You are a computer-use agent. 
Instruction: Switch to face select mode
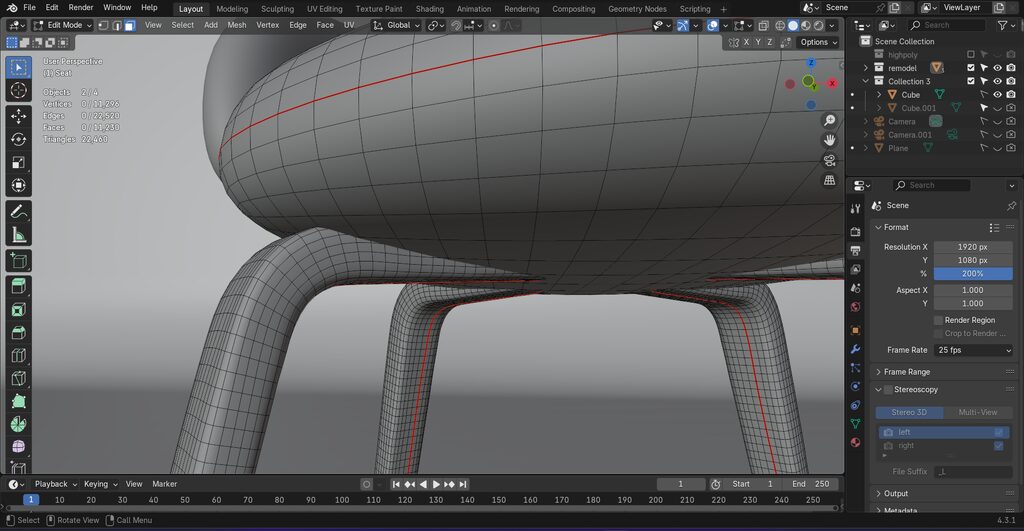[x=130, y=25]
